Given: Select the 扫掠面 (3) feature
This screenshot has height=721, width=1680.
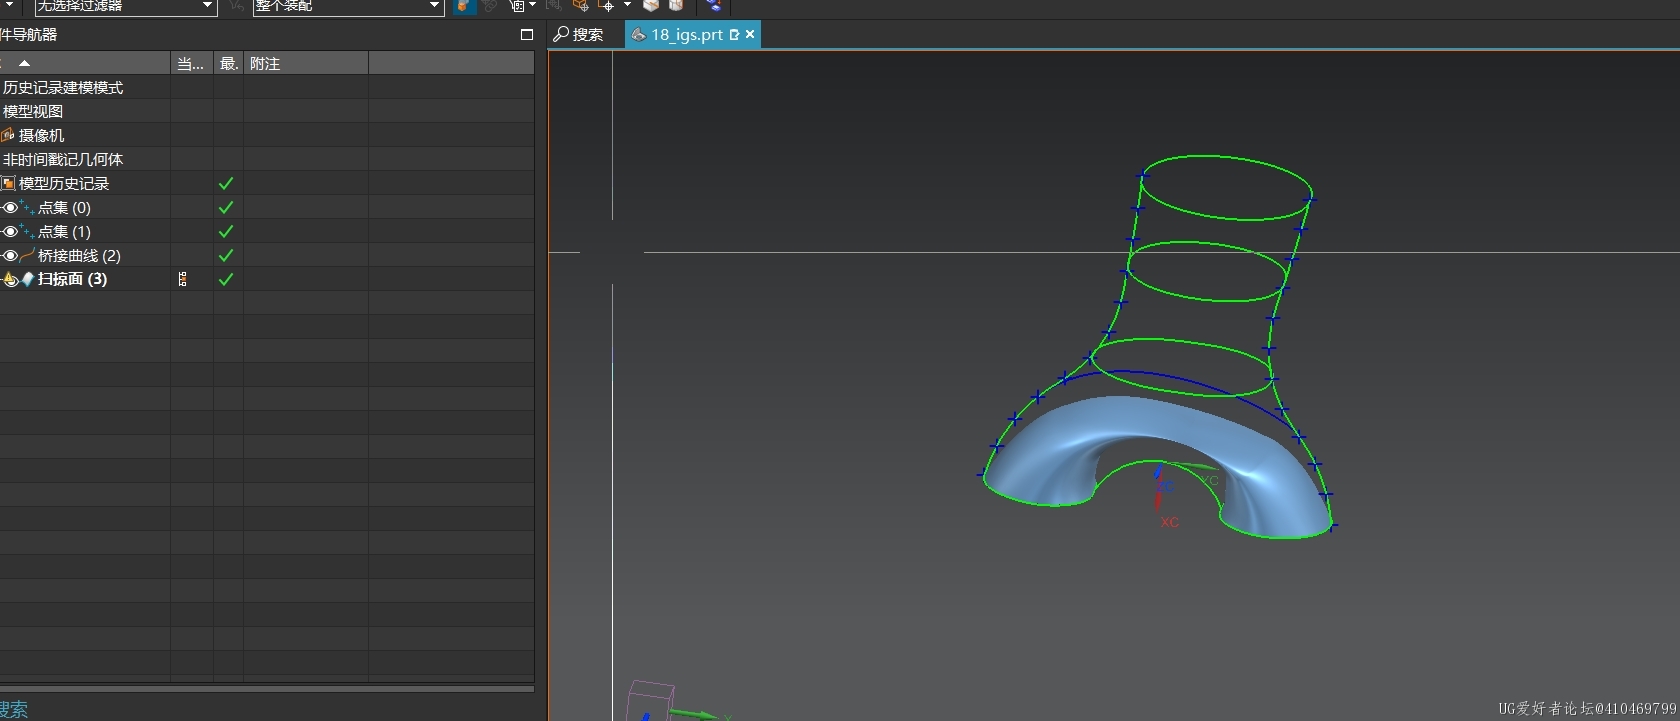Looking at the screenshot, I should coord(72,279).
